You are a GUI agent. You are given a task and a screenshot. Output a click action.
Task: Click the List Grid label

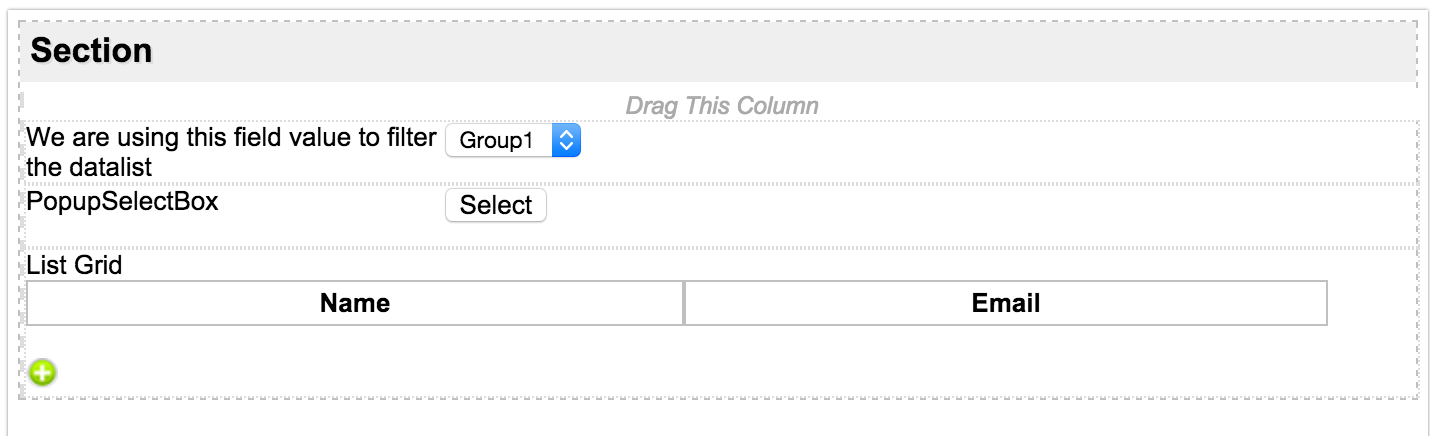coord(75,265)
